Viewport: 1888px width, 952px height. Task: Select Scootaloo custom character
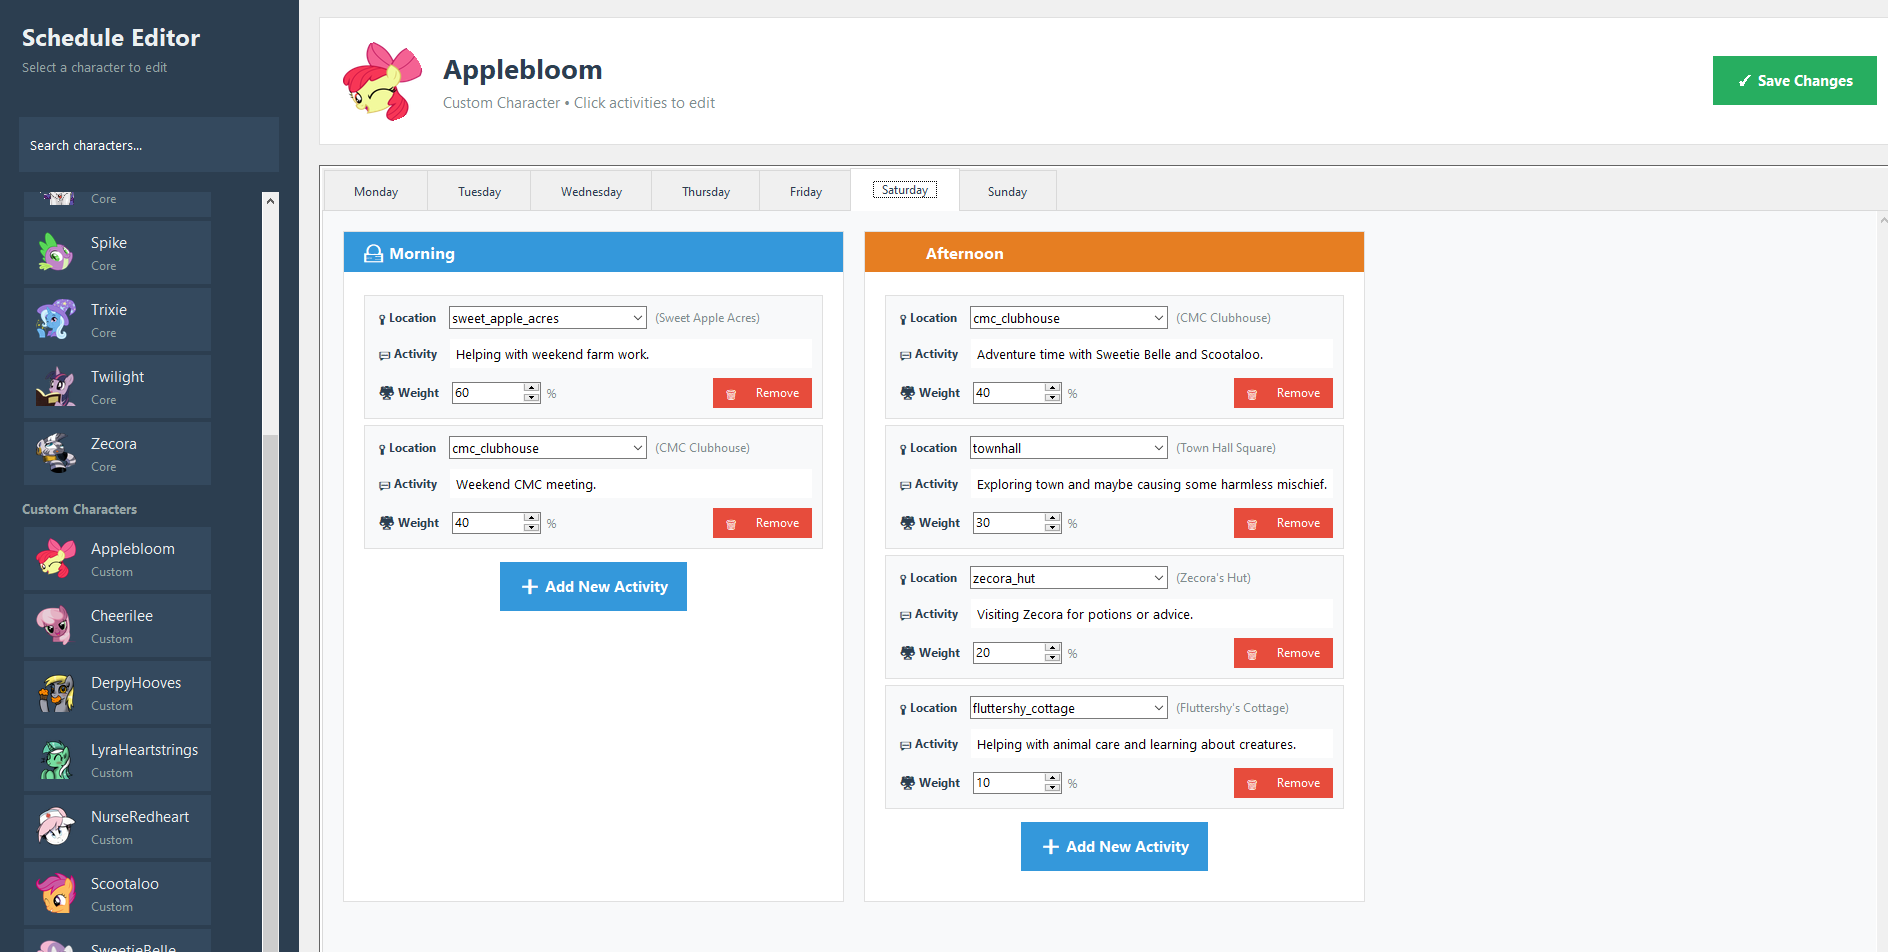point(117,893)
